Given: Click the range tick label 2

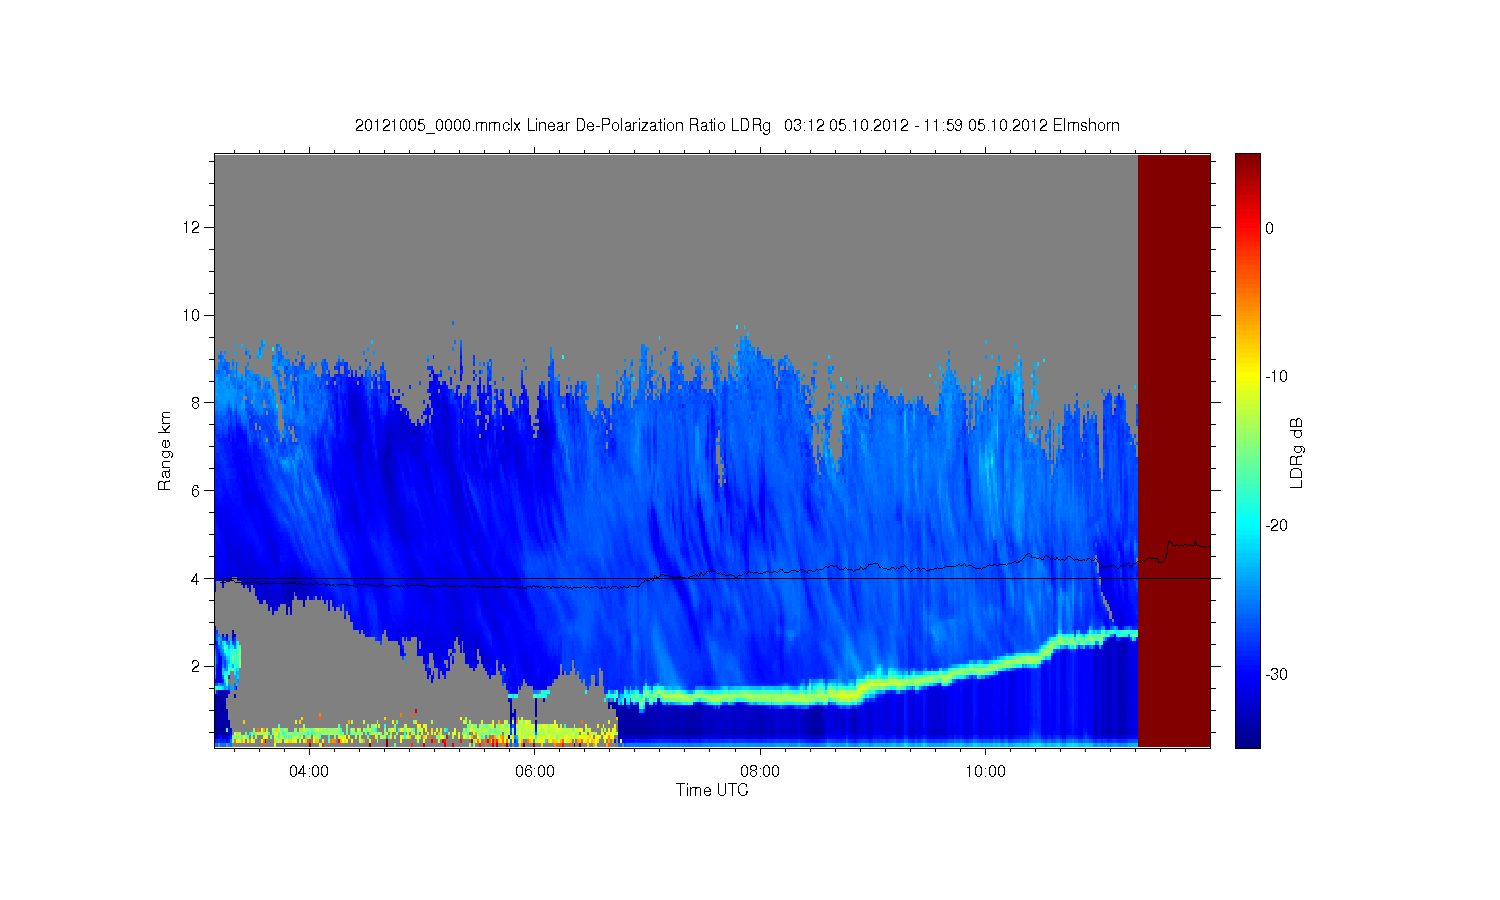Looking at the screenshot, I should coord(196,666).
